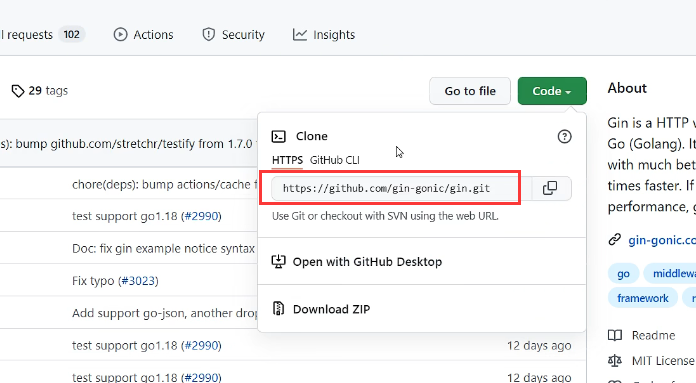Click the MIT License scale icon
This screenshot has height=383, width=696.
[x=615, y=360]
